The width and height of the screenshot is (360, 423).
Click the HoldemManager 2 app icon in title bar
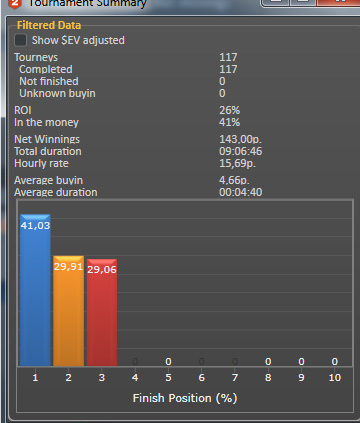point(15,3)
